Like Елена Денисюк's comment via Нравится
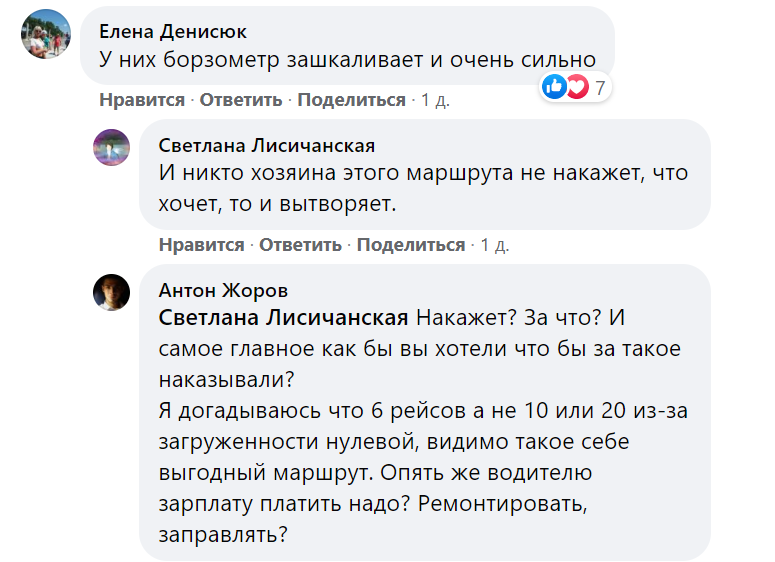The width and height of the screenshot is (775, 562). 141,100
